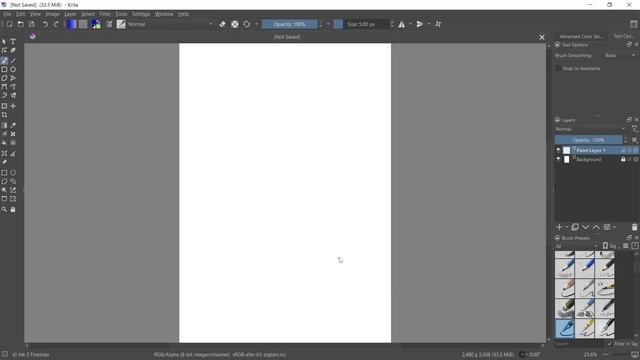This screenshot has height=360, width=640.
Task: Close the Not Saved document tab
Action: coord(542,37)
